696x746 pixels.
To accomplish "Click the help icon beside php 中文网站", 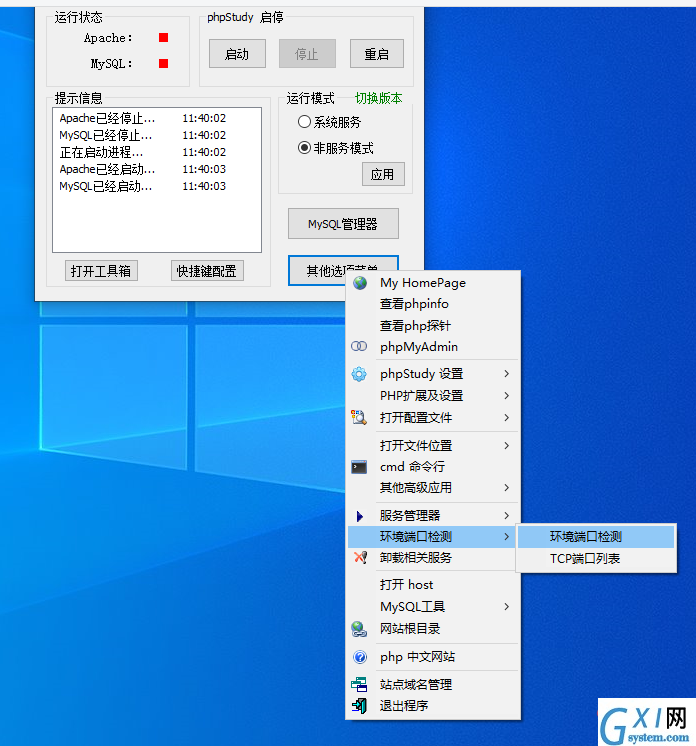I will pyautogui.click(x=360, y=657).
